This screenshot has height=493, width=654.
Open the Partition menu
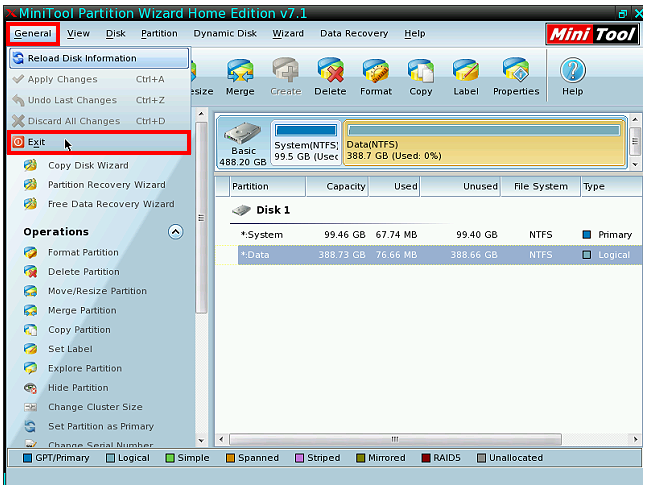(159, 33)
